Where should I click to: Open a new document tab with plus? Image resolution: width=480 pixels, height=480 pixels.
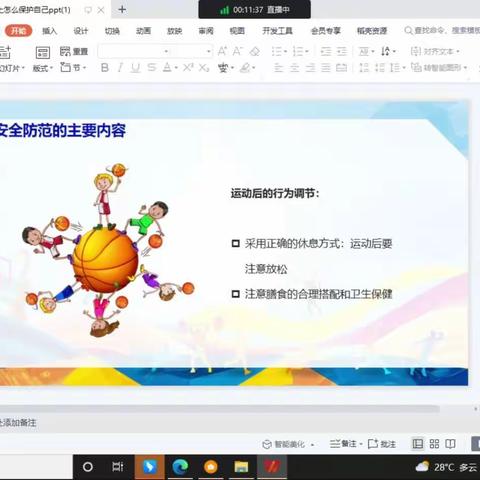click(122, 10)
